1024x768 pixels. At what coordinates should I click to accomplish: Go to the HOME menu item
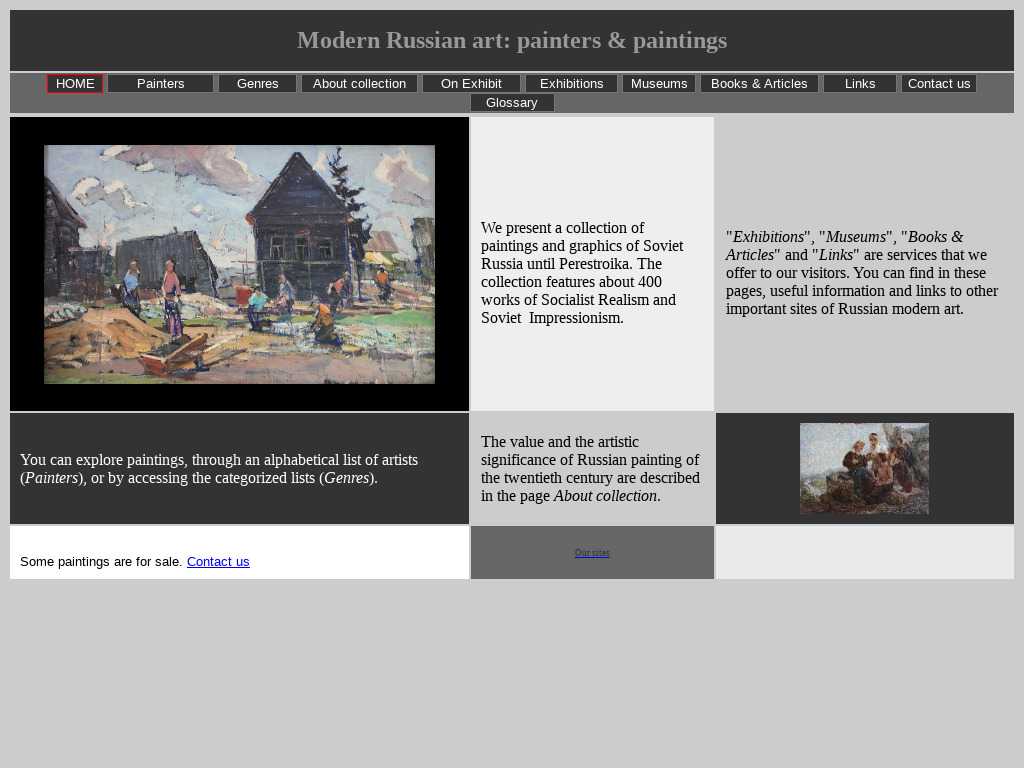[x=75, y=84]
